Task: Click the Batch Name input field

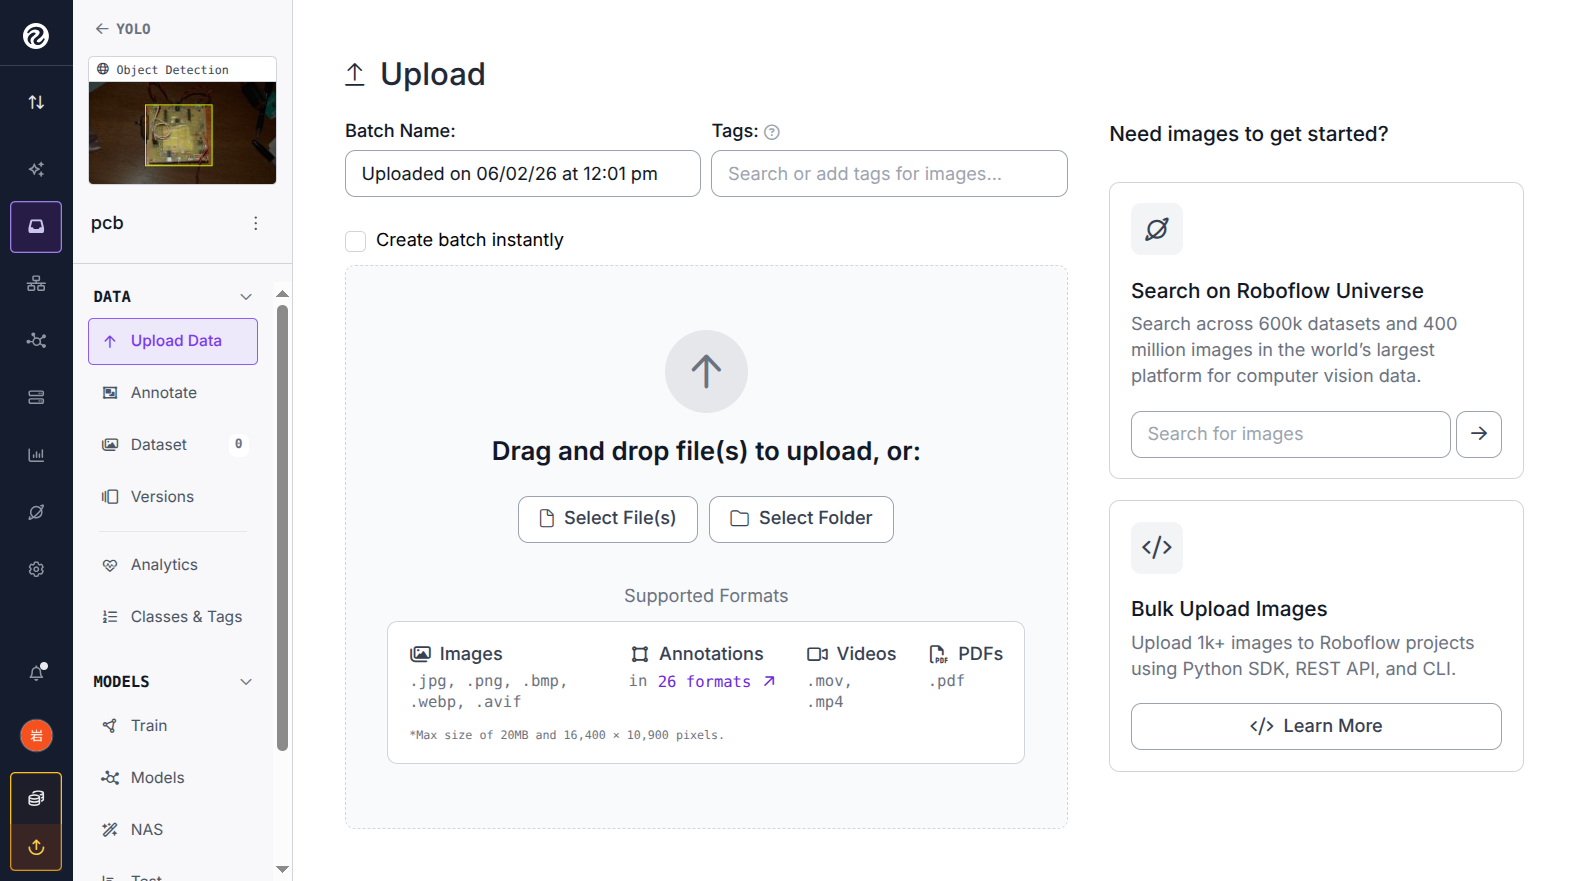Action: click(523, 174)
